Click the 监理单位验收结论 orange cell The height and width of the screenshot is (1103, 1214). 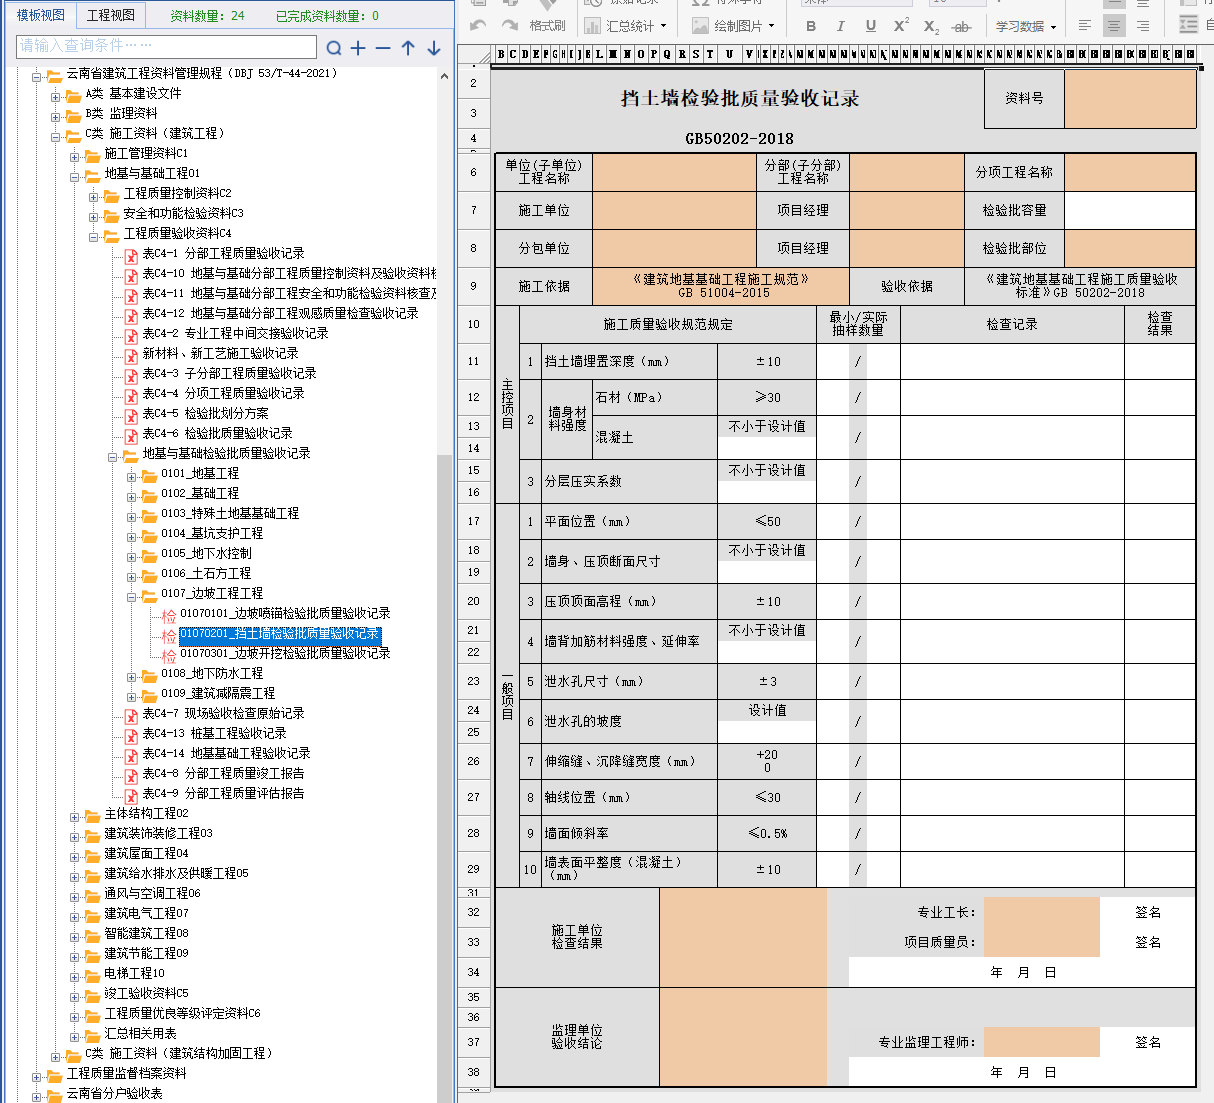[743, 1037]
